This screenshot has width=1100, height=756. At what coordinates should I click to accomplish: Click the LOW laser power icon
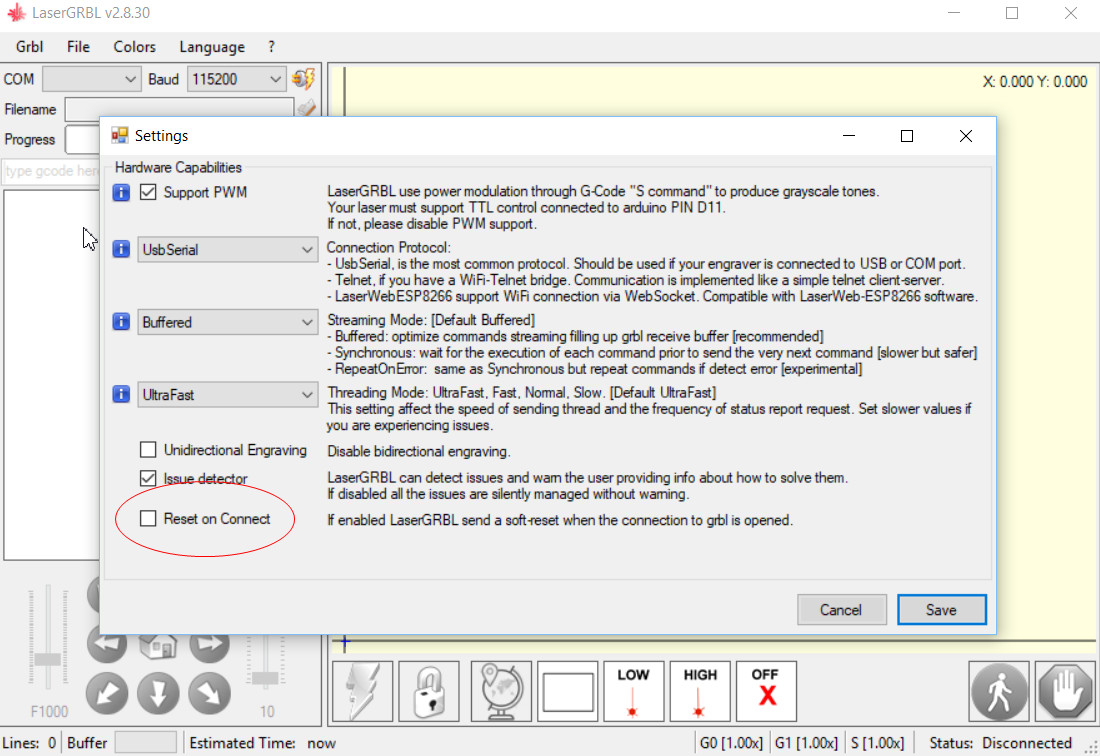pyautogui.click(x=633, y=691)
